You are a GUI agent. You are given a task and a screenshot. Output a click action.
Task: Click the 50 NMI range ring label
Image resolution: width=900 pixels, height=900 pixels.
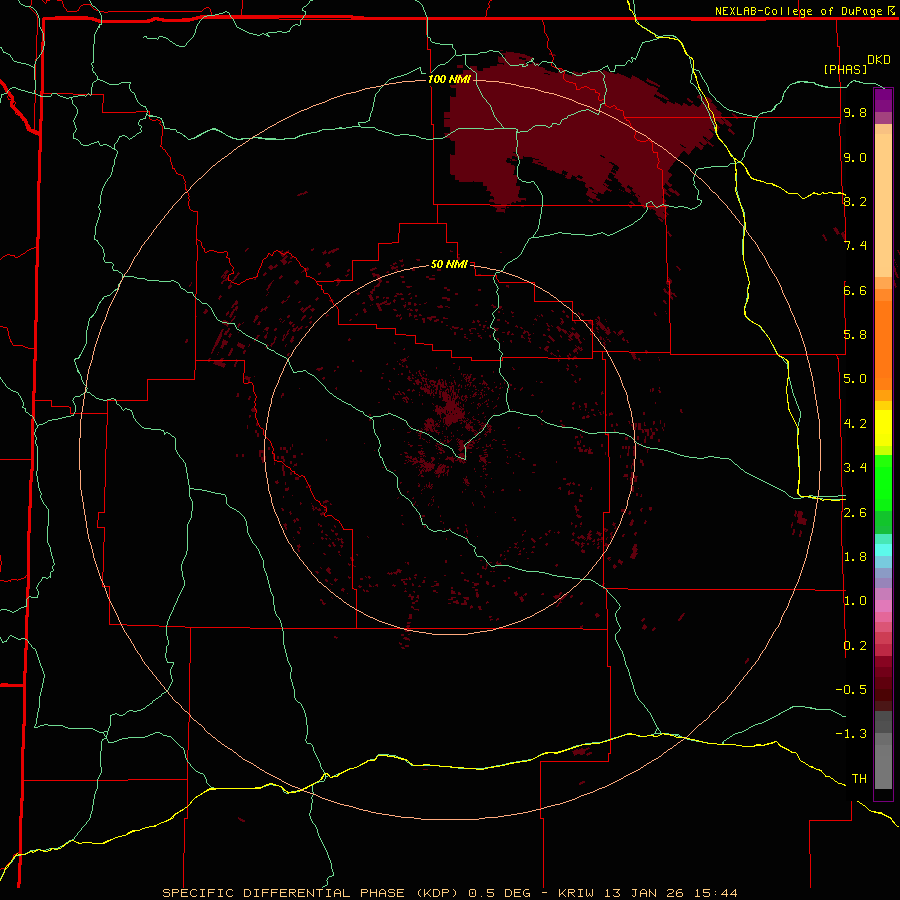449,264
